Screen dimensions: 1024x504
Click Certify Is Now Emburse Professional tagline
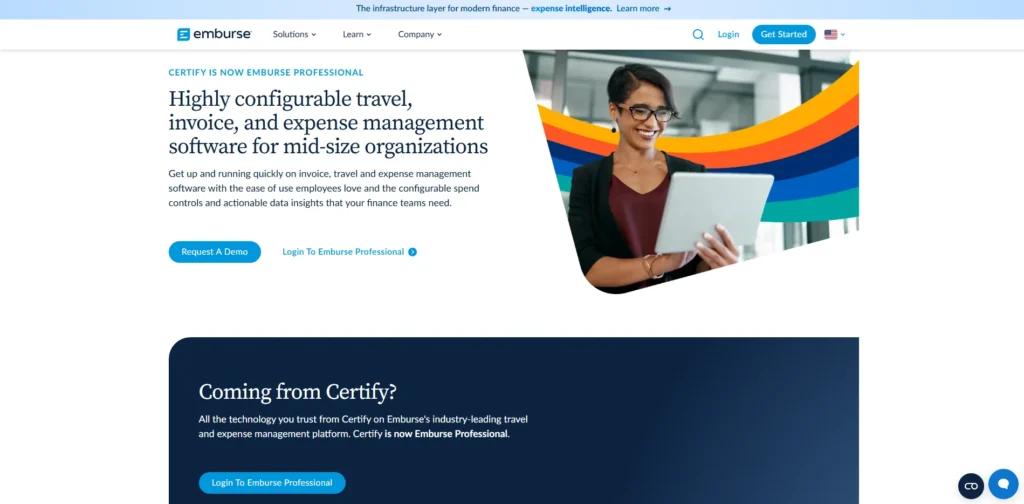click(x=266, y=72)
